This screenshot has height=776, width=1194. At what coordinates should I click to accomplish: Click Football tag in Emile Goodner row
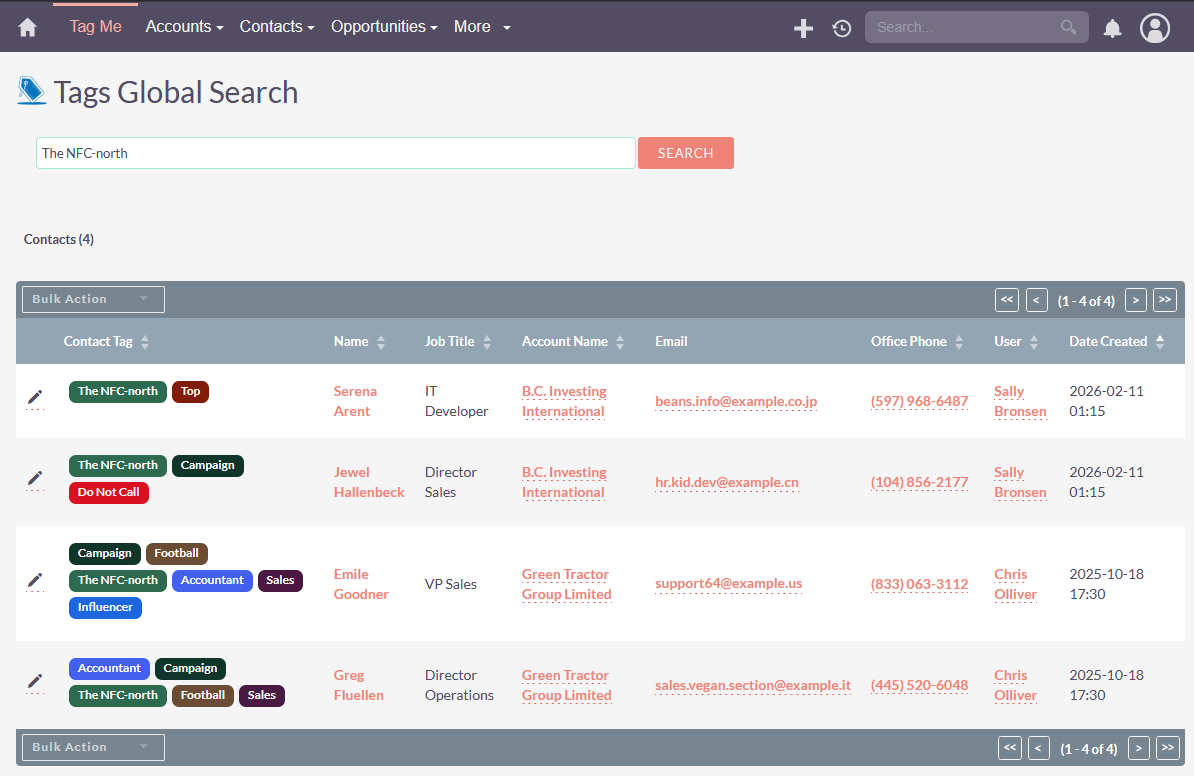177,554
